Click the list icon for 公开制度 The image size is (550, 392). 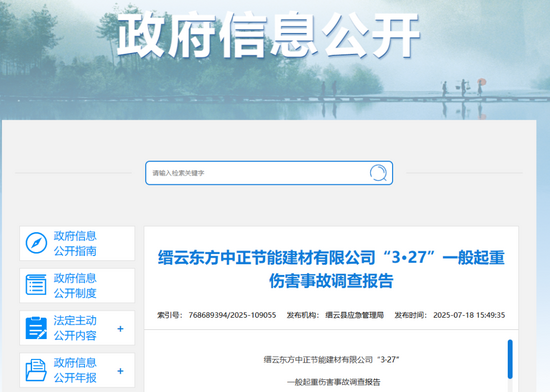(36, 285)
